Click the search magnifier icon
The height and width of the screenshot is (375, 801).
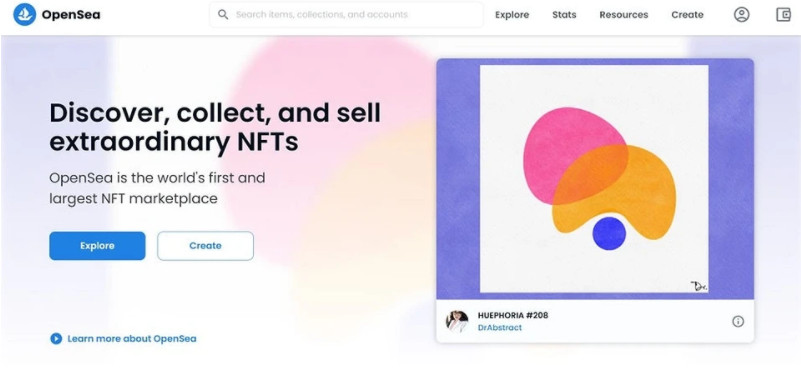[223, 14]
